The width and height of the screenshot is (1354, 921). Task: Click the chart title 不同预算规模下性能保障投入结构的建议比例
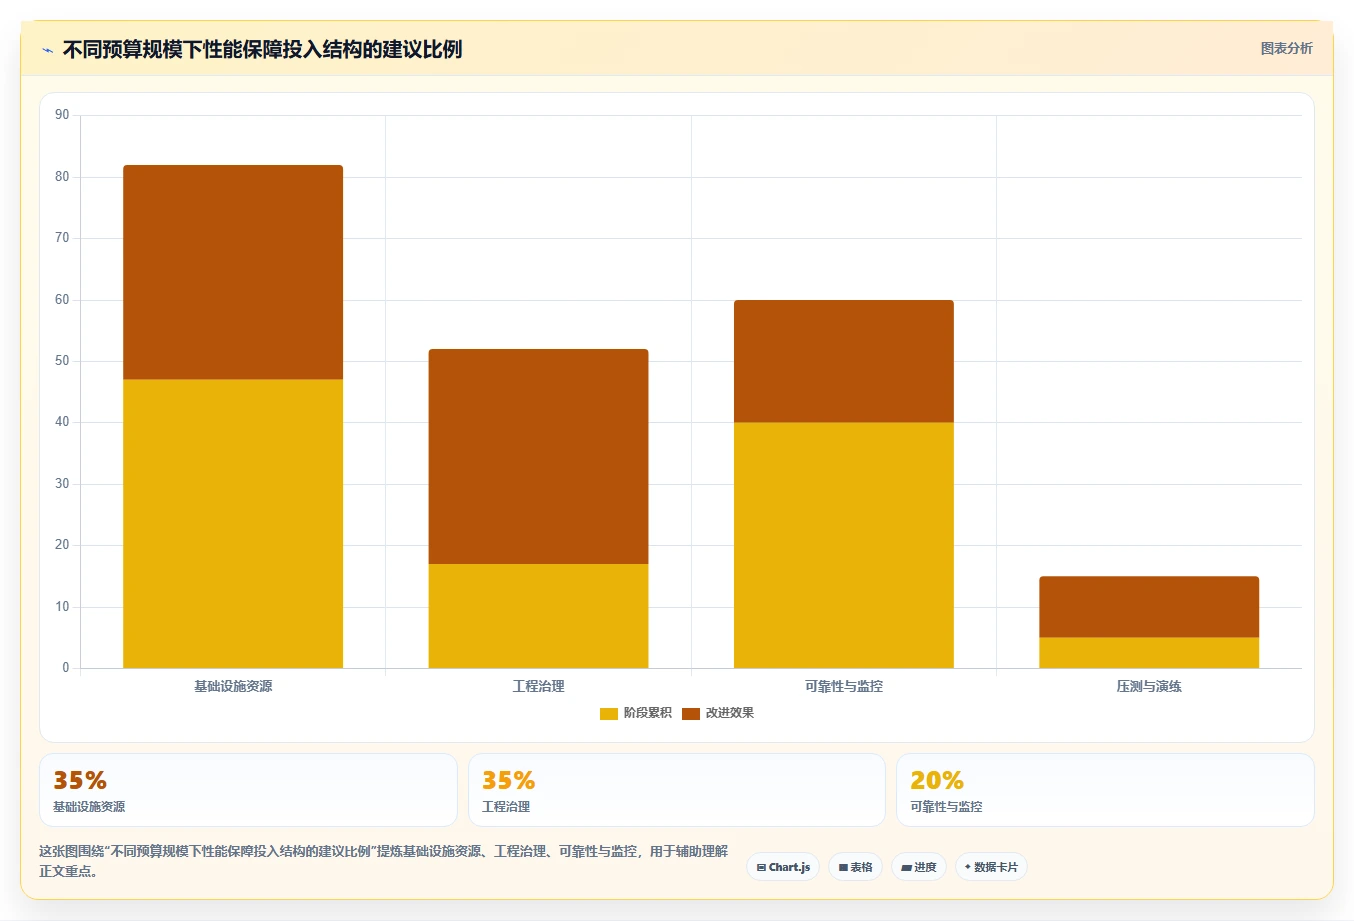[x=262, y=49]
